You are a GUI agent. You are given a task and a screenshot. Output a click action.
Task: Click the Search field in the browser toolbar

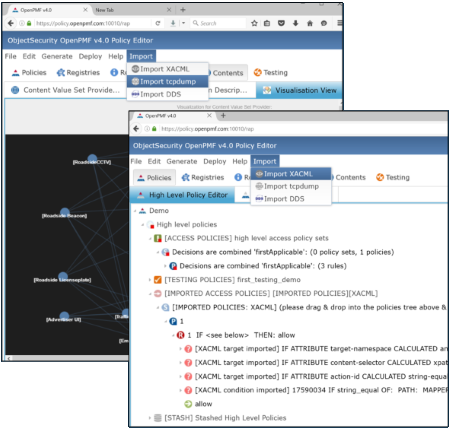click(218, 23)
